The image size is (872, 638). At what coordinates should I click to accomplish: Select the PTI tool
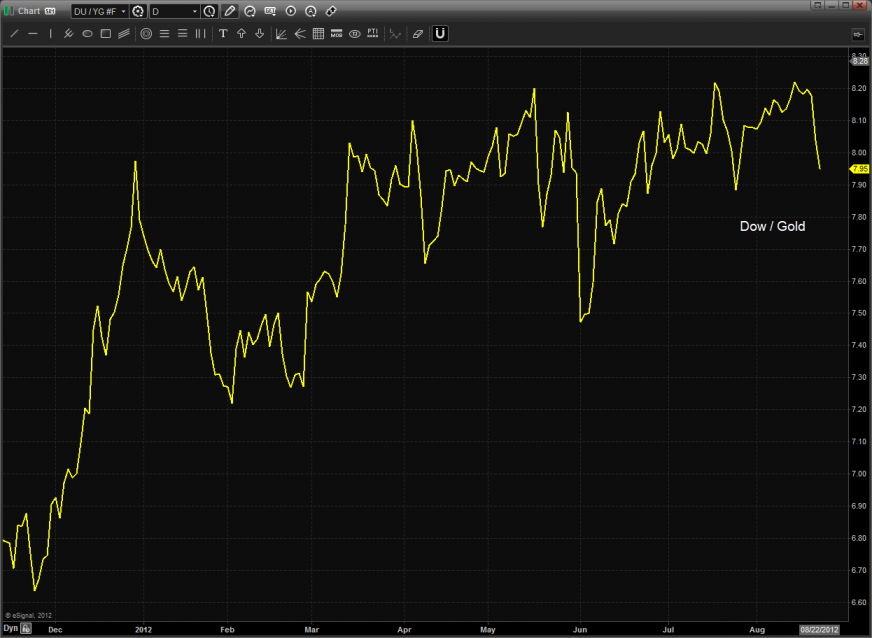373,34
